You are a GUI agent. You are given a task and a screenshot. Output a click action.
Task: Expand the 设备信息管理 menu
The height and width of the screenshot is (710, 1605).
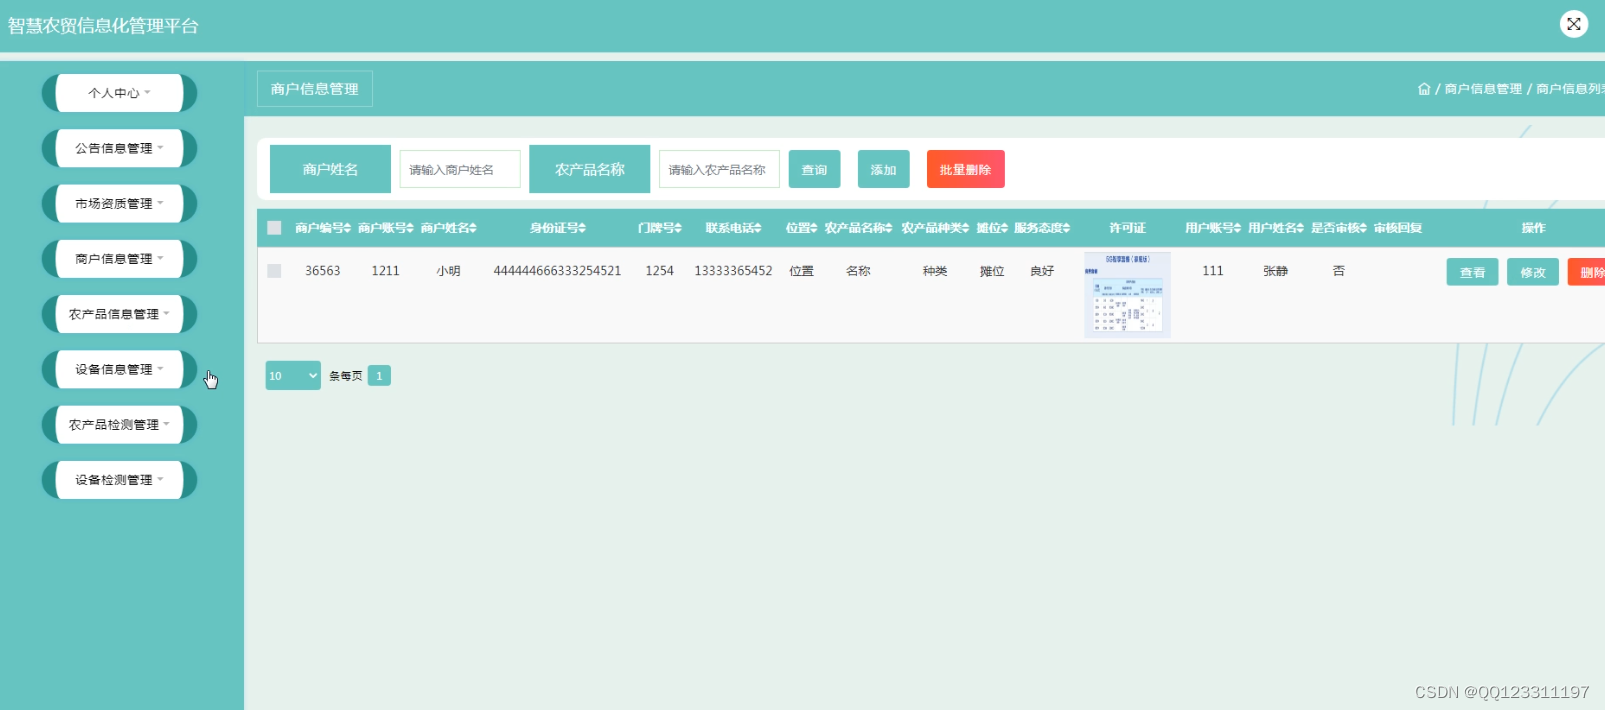click(x=119, y=369)
